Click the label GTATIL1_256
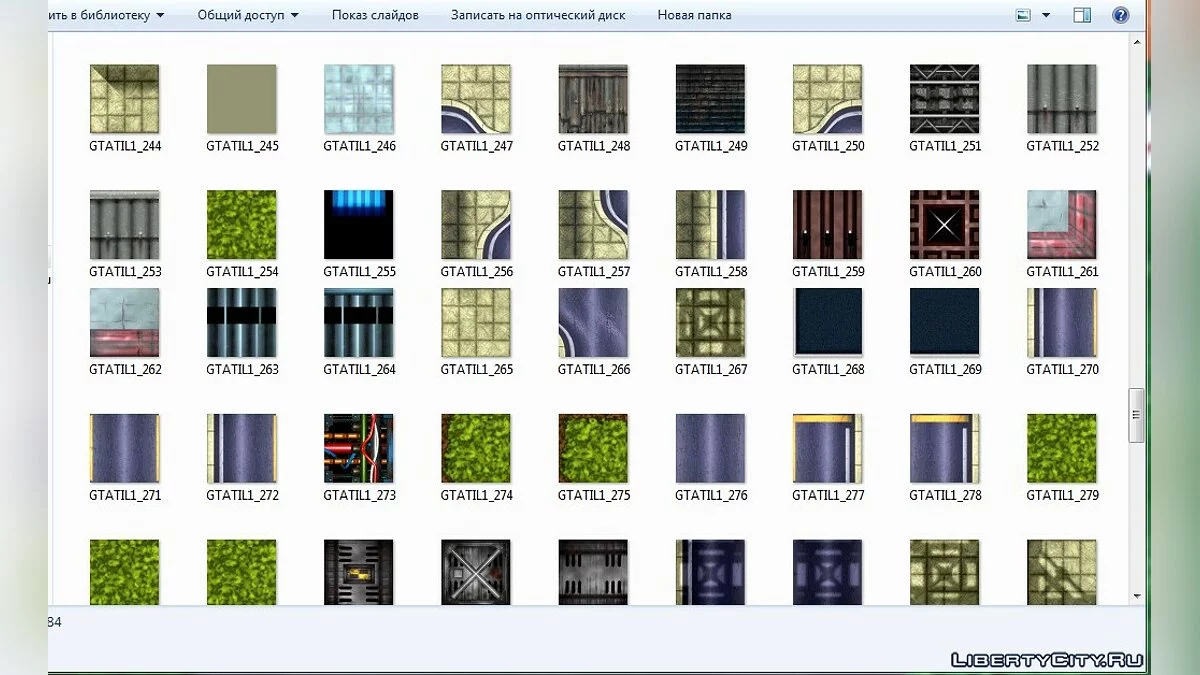 pyautogui.click(x=475, y=272)
